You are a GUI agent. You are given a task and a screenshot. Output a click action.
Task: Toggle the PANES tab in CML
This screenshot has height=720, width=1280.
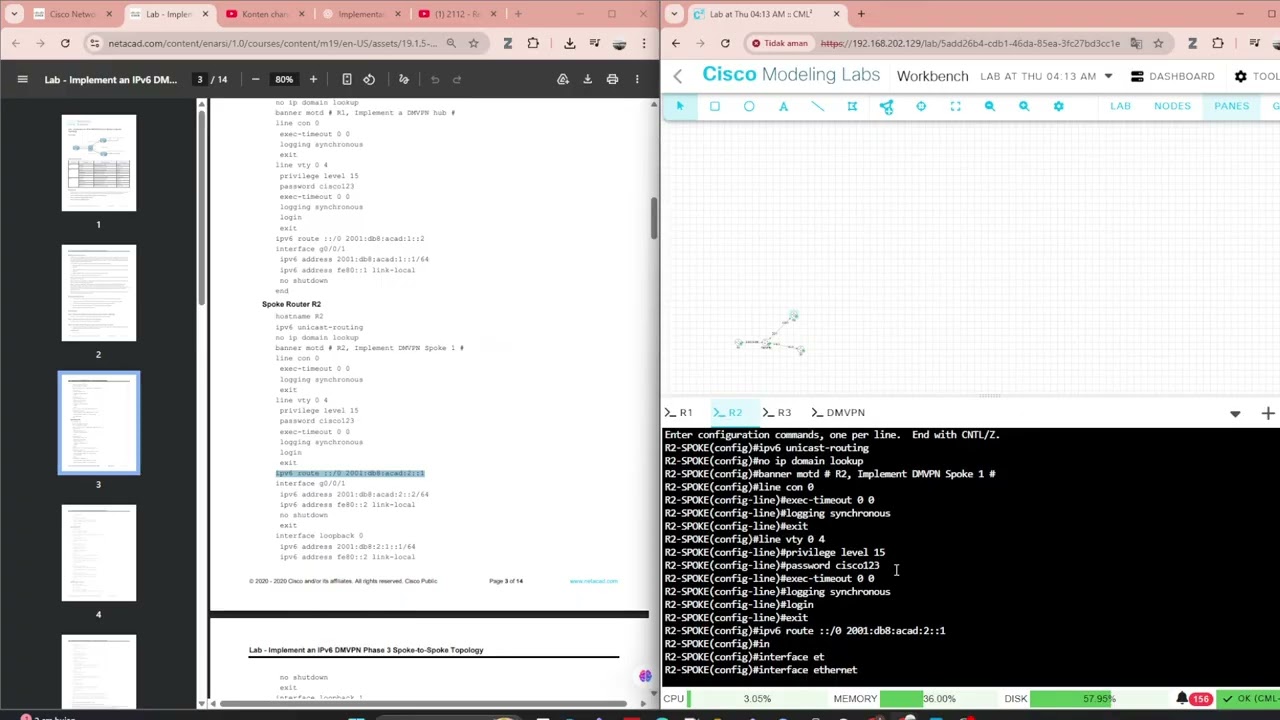[x=1231, y=106]
